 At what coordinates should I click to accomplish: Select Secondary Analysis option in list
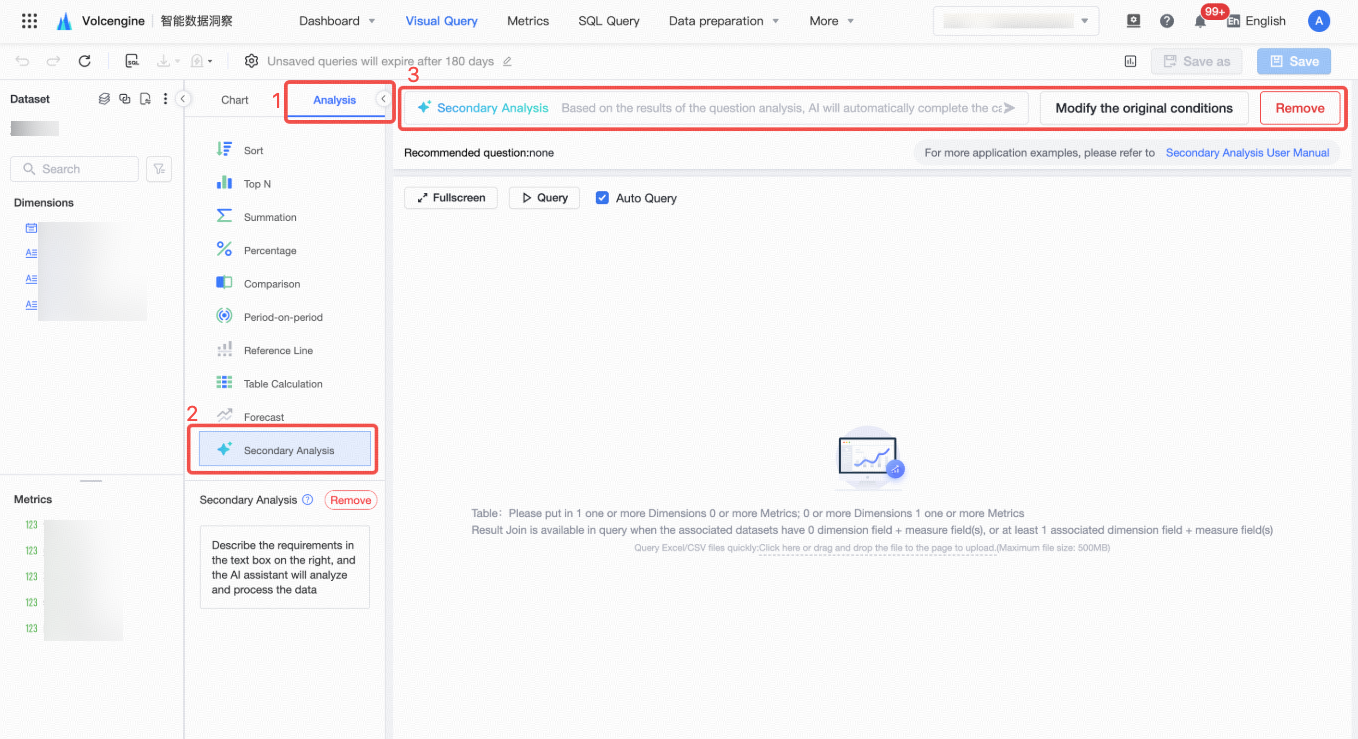click(285, 450)
